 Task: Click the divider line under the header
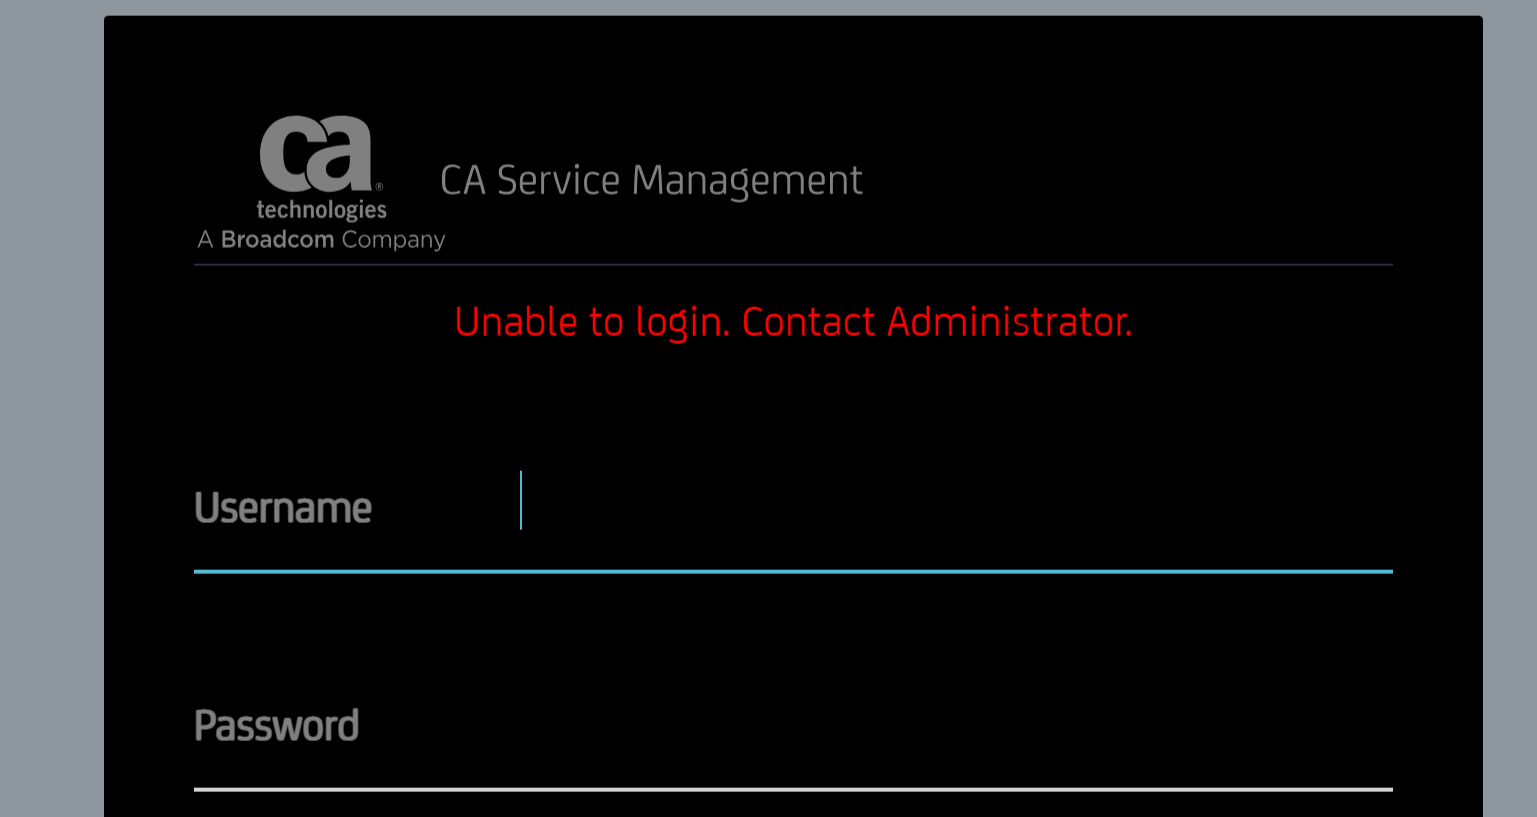click(793, 265)
